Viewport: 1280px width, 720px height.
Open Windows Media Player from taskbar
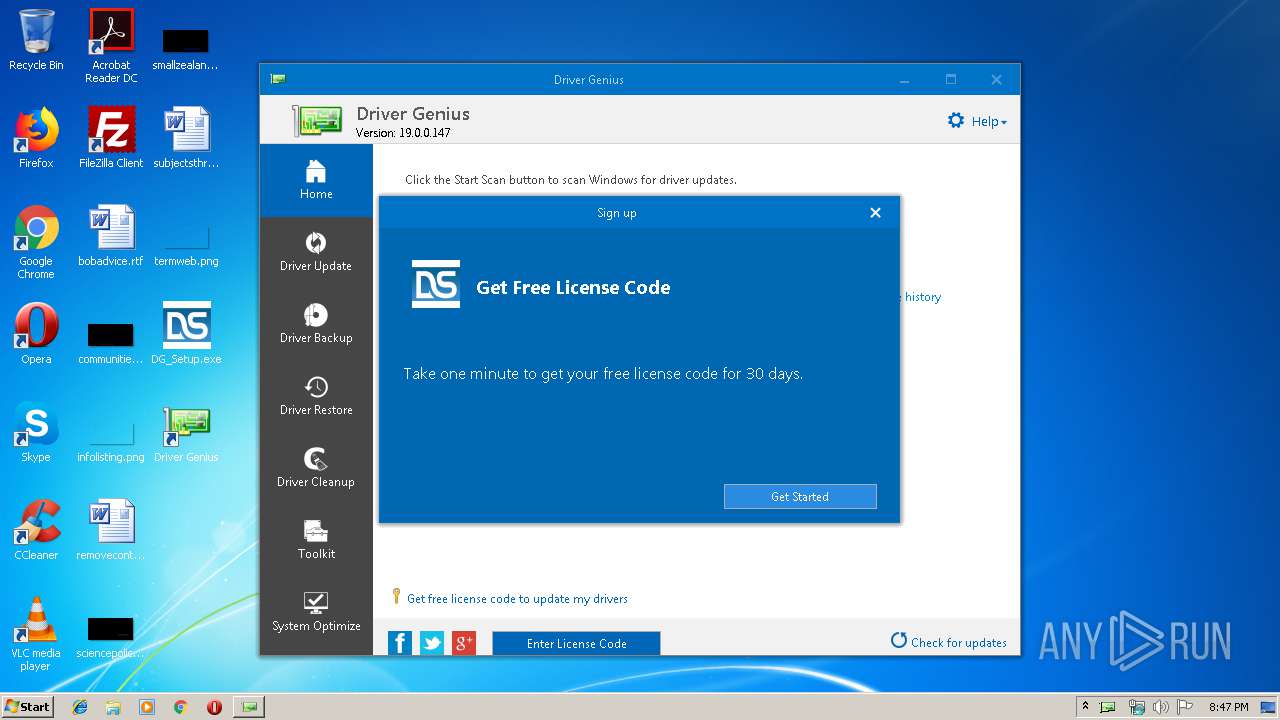point(147,707)
